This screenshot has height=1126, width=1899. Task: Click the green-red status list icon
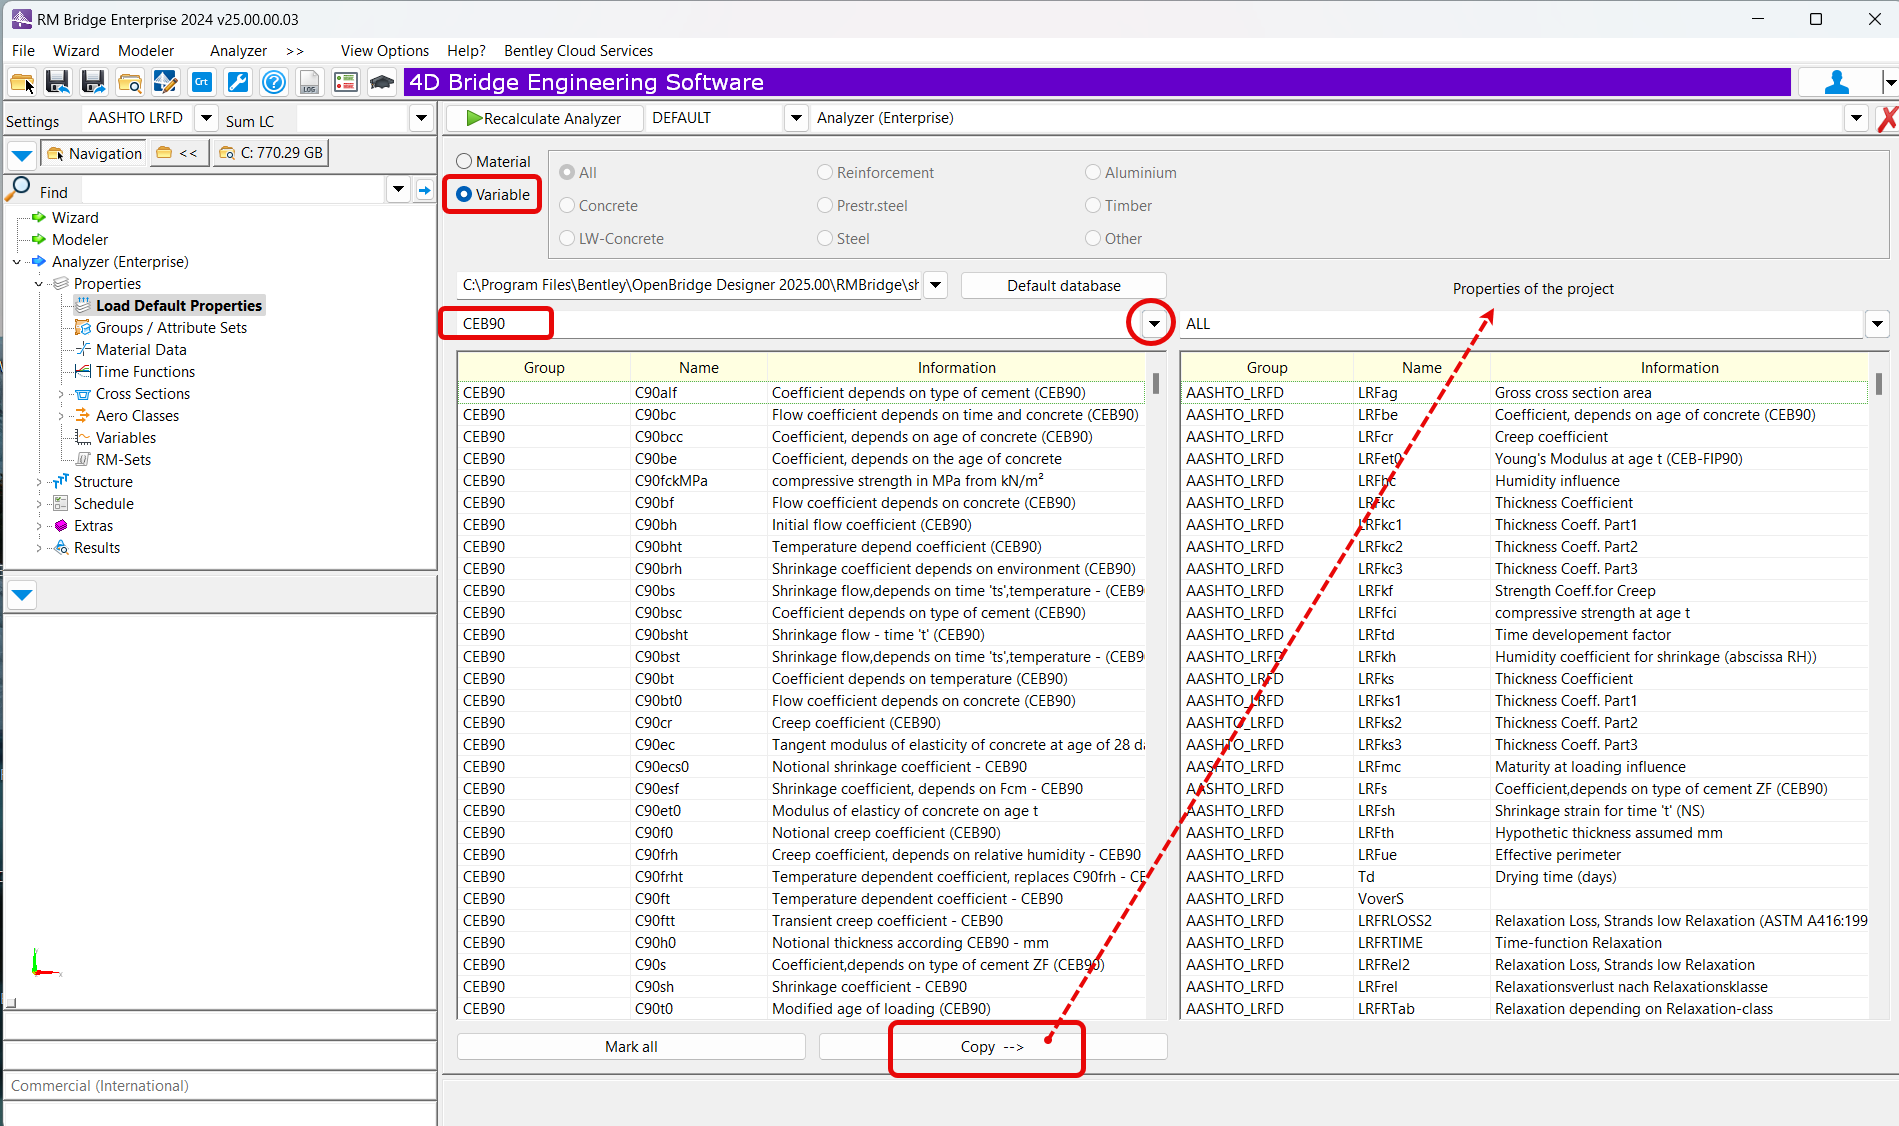[345, 83]
